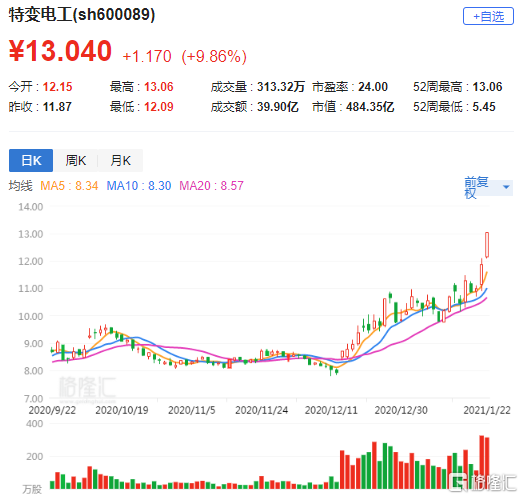Click the 2021/1/22 date axis label
This screenshot has height=499, width=523.
[487, 410]
